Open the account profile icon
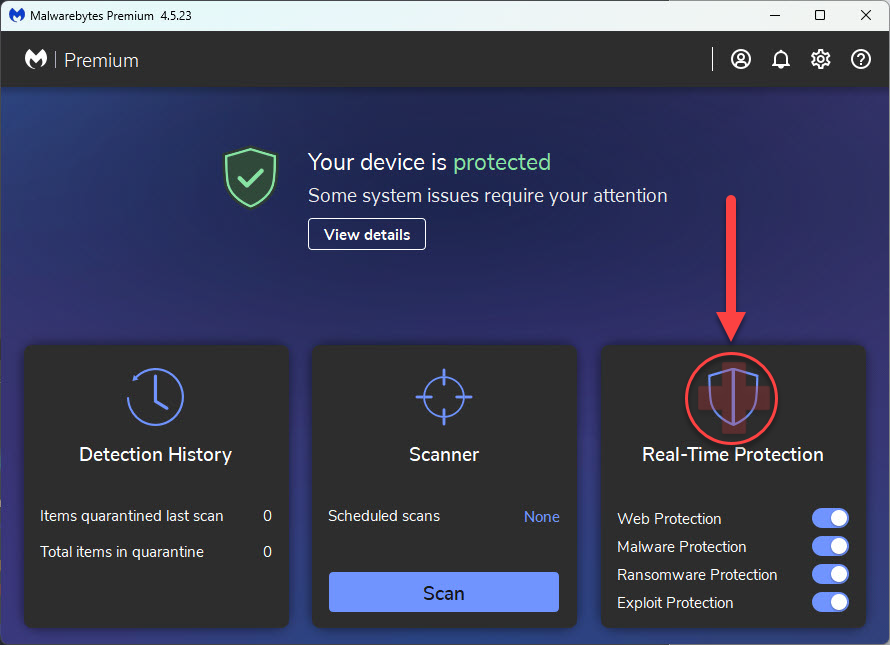This screenshot has height=645, width=890. (x=740, y=59)
